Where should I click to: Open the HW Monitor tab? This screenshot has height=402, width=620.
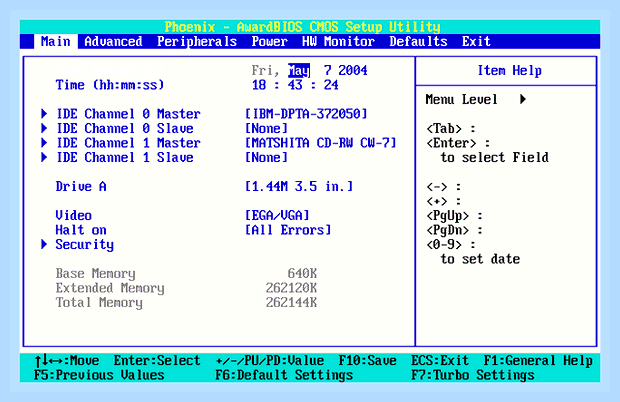338,42
